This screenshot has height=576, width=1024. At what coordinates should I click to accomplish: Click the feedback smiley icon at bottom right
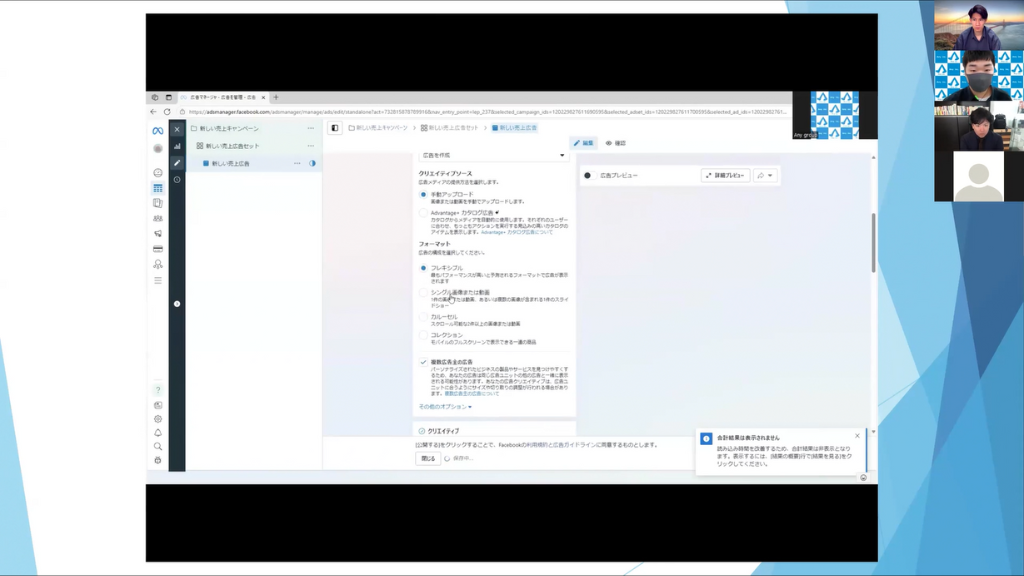(863, 477)
